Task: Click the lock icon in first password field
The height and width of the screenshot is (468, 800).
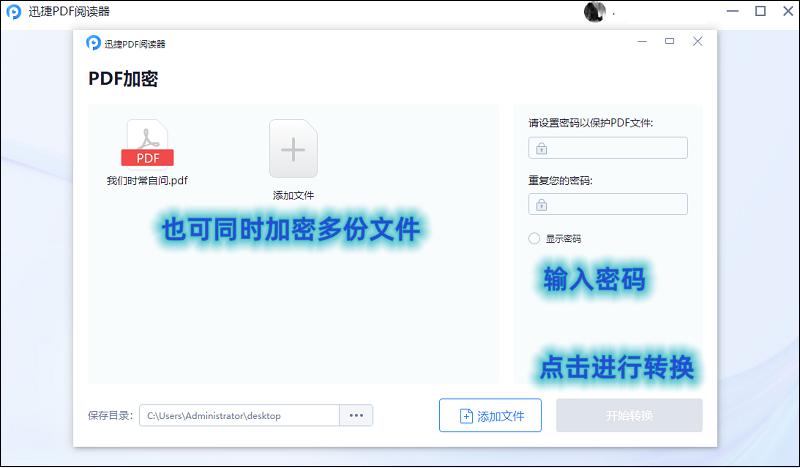Action: coord(541,149)
